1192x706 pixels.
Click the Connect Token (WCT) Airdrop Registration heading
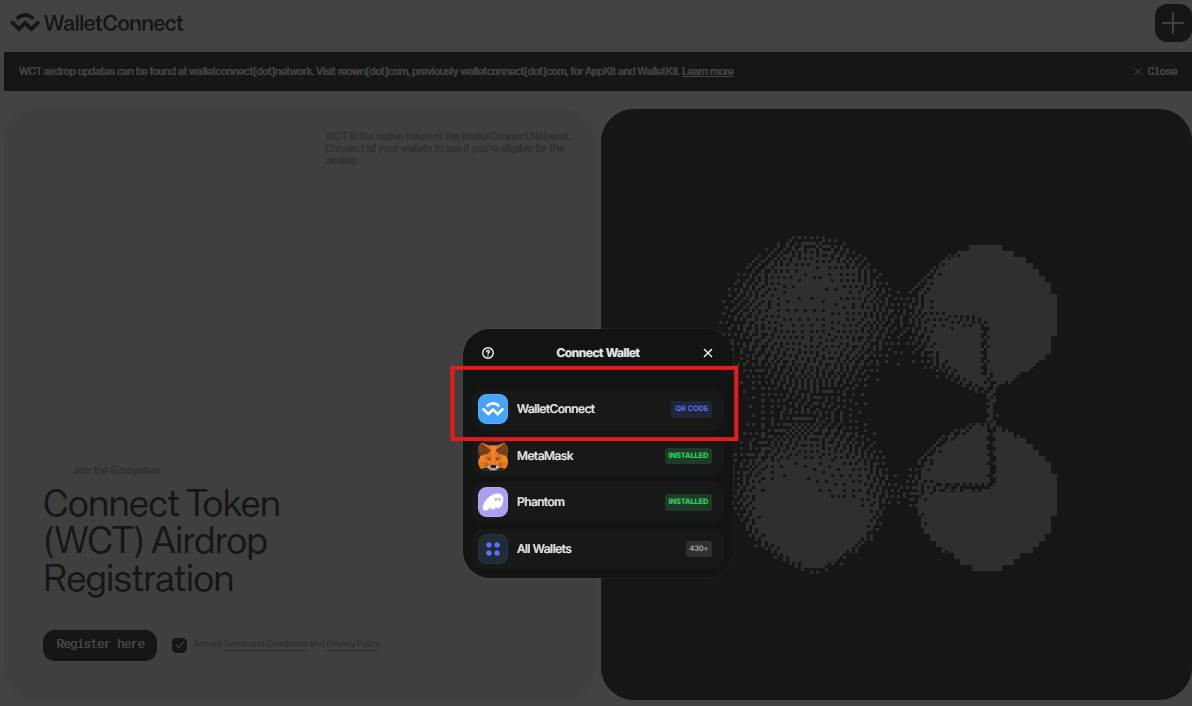click(162, 541)
